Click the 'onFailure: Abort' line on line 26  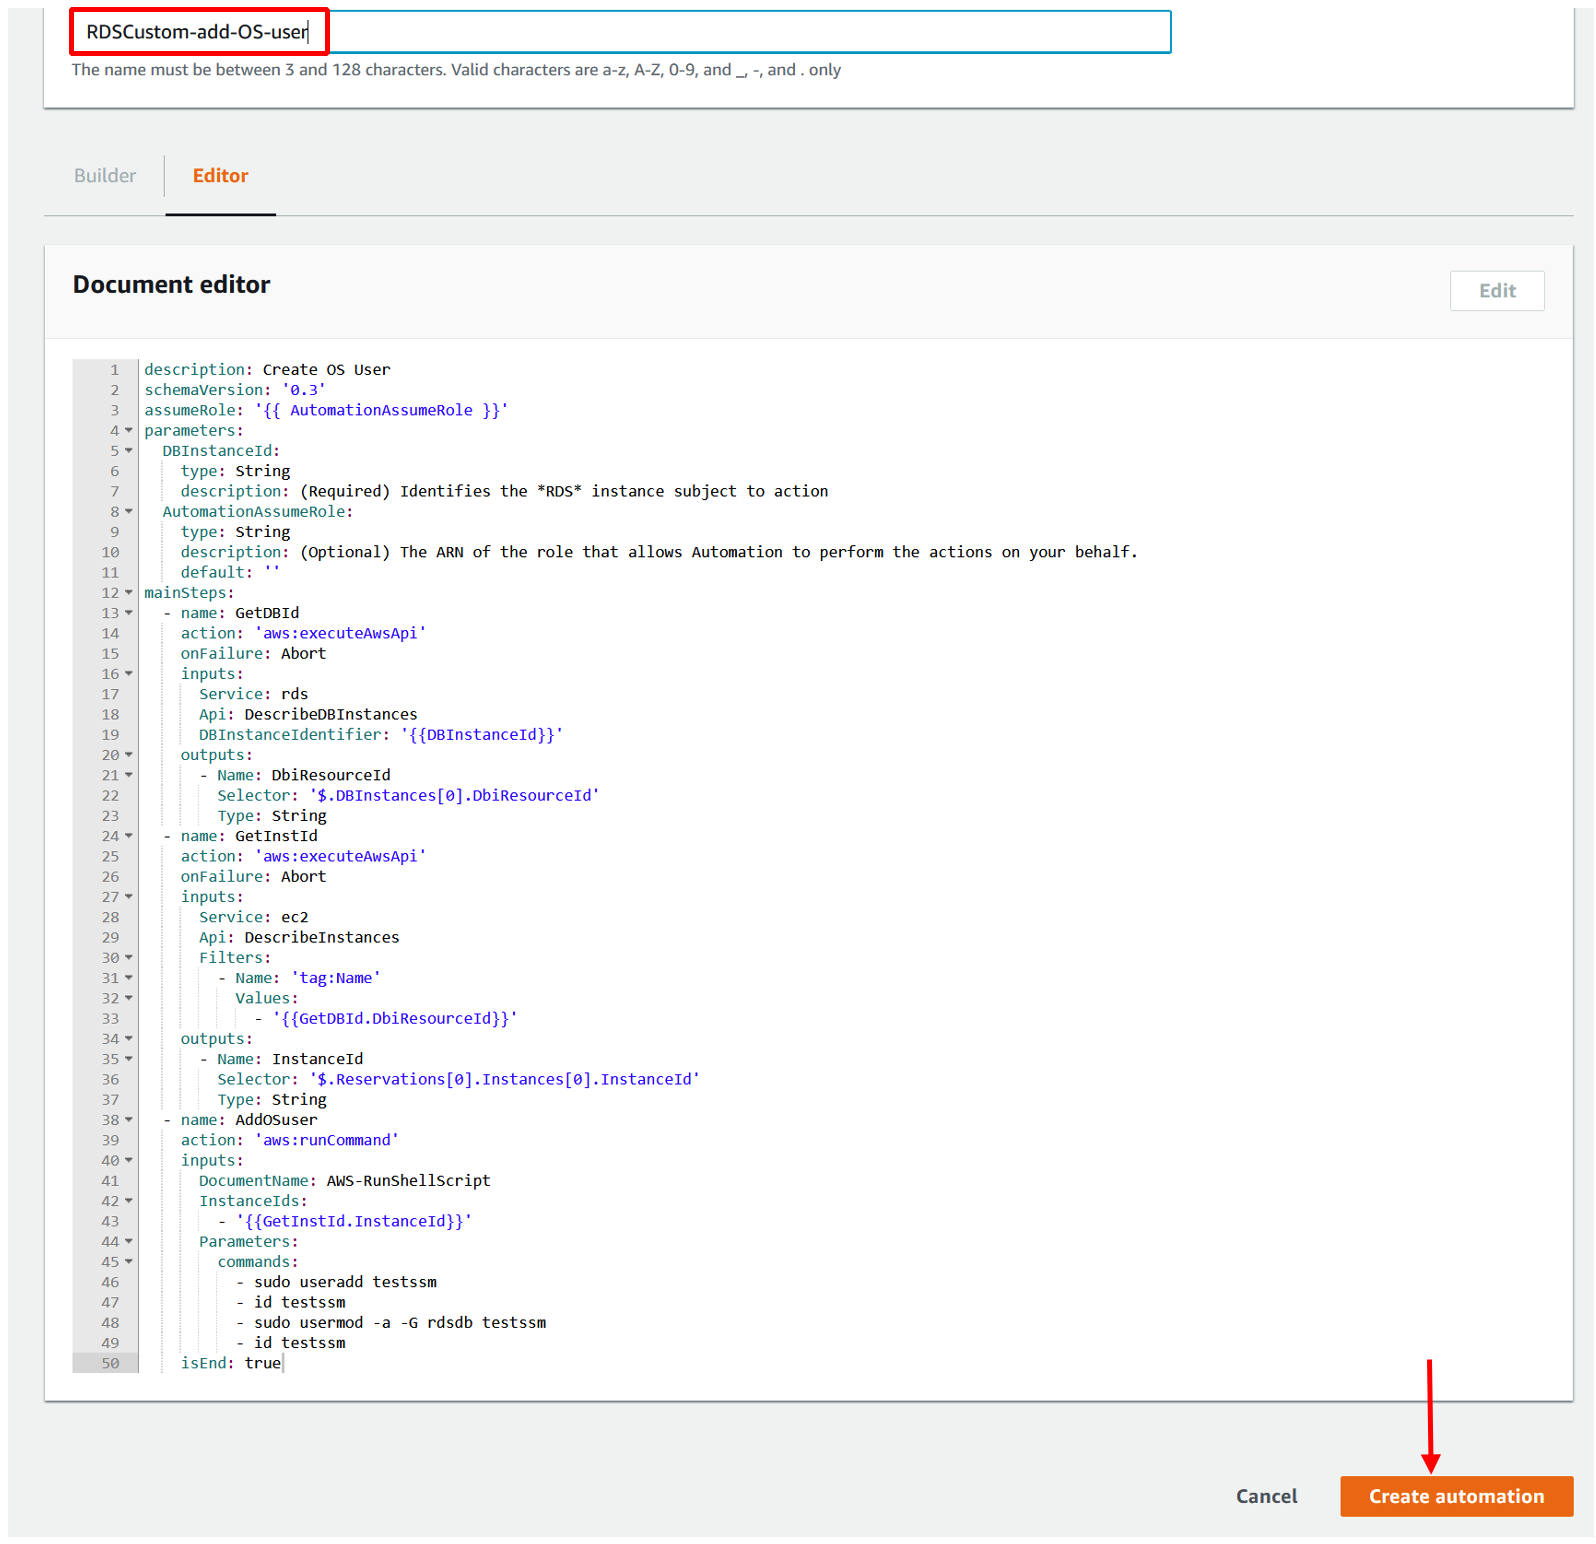[253, 877]
